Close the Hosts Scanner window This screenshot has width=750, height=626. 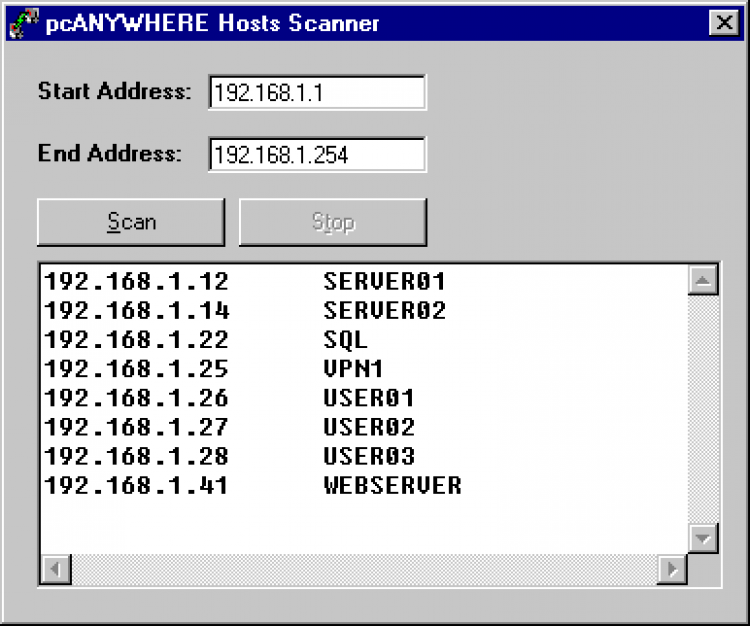(x=725, y=23)
